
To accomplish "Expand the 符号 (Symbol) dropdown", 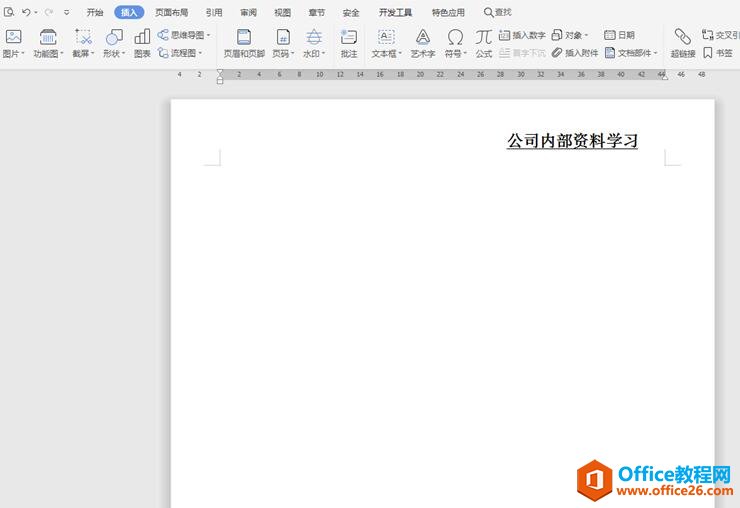I will (x=456, y=53).
